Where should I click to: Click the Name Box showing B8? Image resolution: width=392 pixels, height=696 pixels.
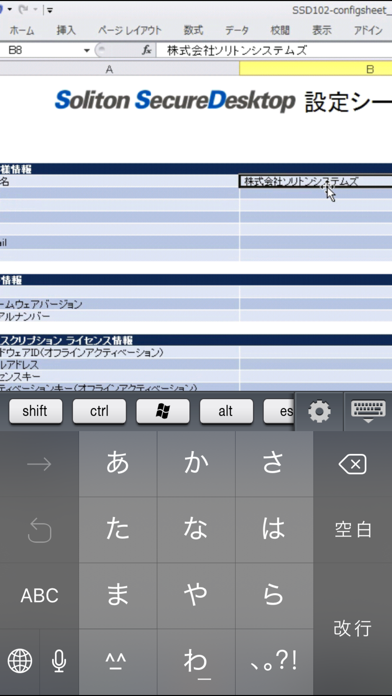point(41,51)
